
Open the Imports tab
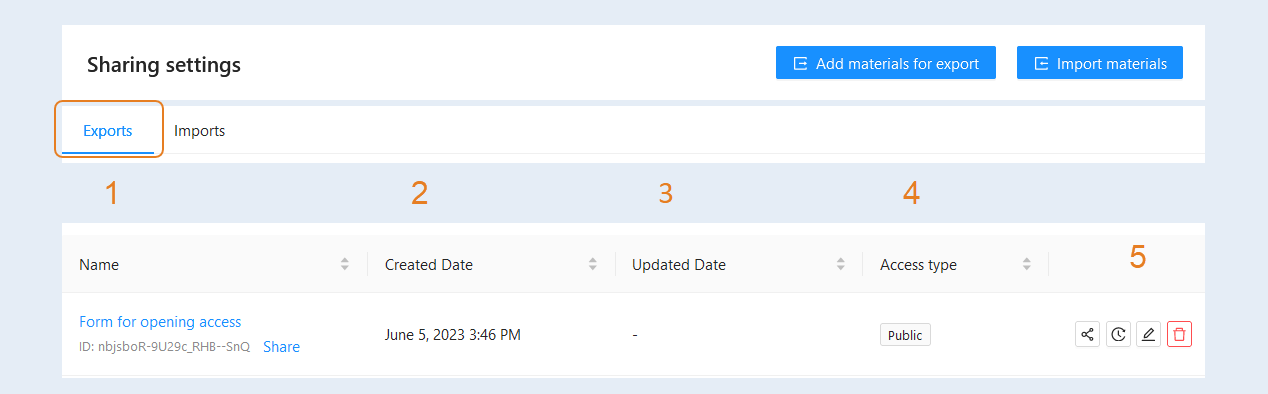tap(199, 130)
